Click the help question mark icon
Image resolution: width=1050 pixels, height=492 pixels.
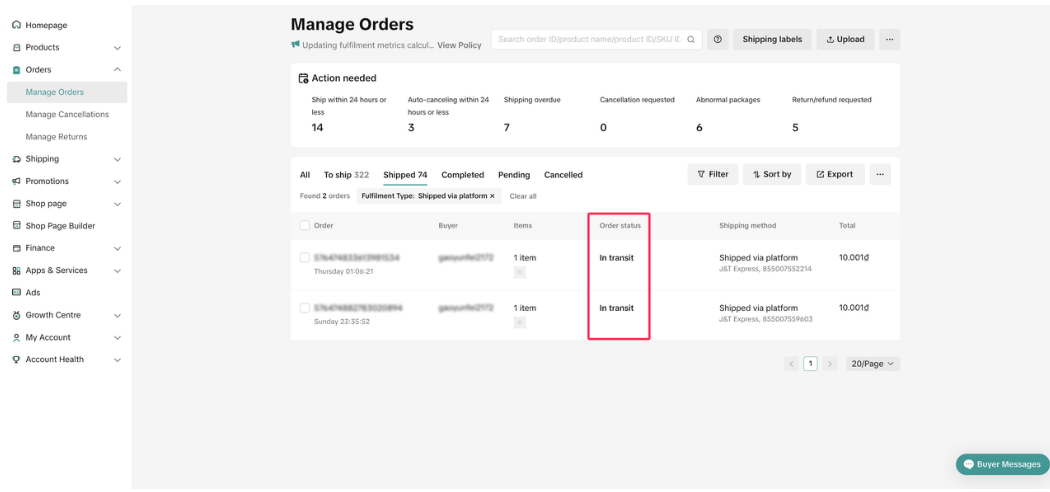tap(717, 39)
